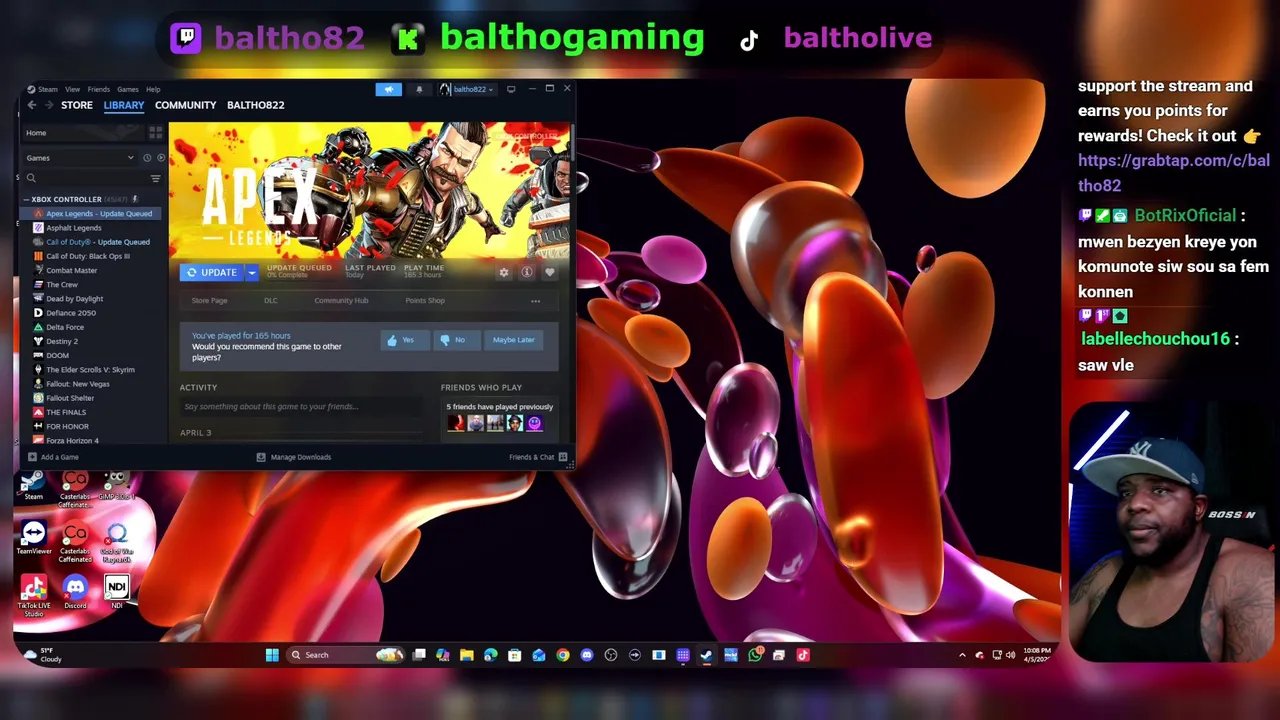Open Manage Downloads
The width and height of the screenshot is (1280, 720).
[294, 457]
